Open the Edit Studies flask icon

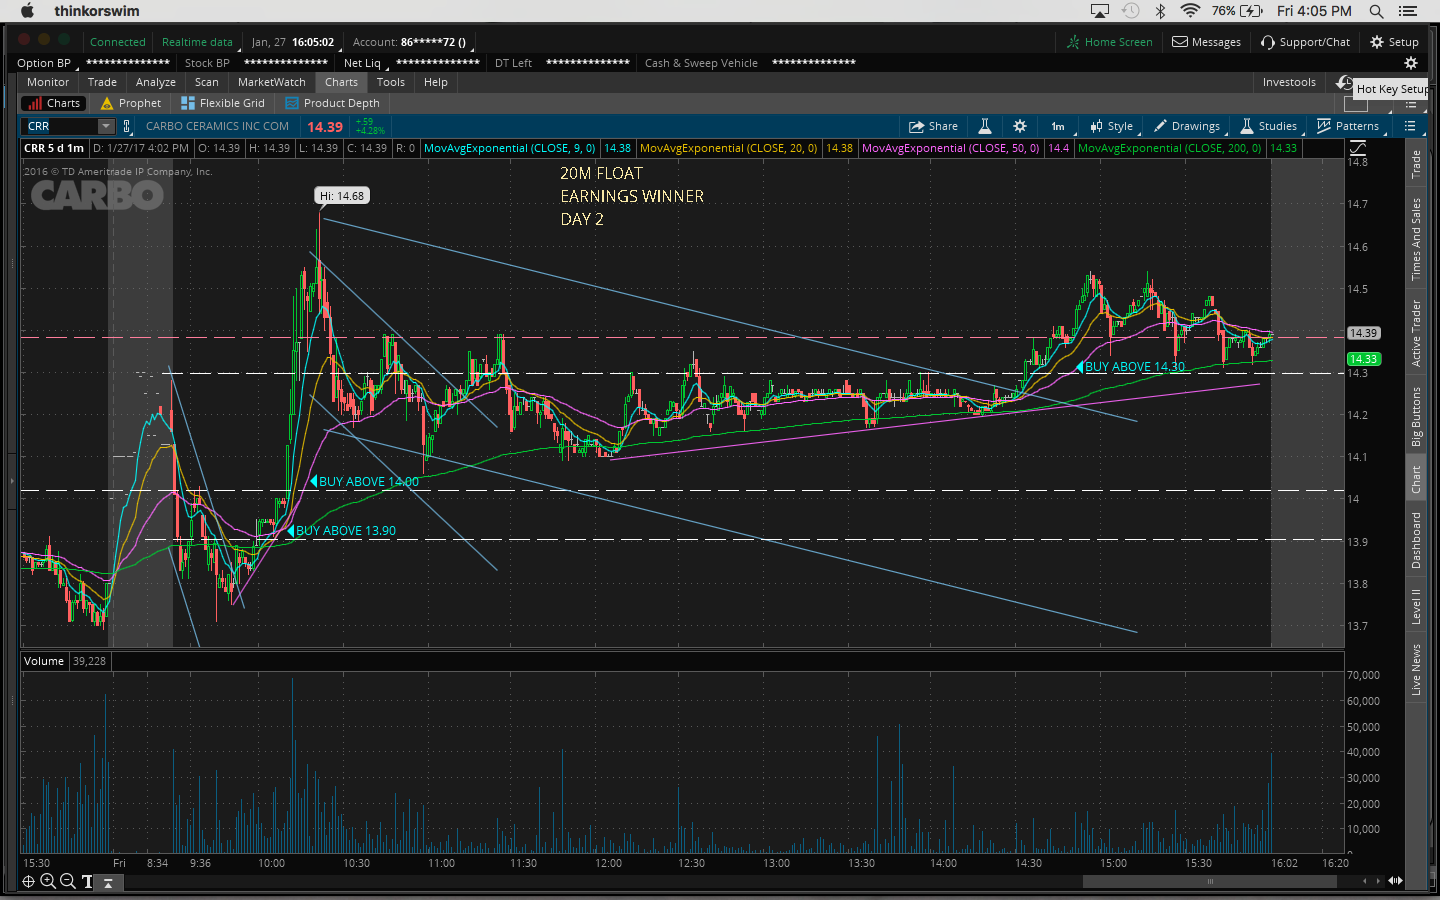tap(984, 126)
